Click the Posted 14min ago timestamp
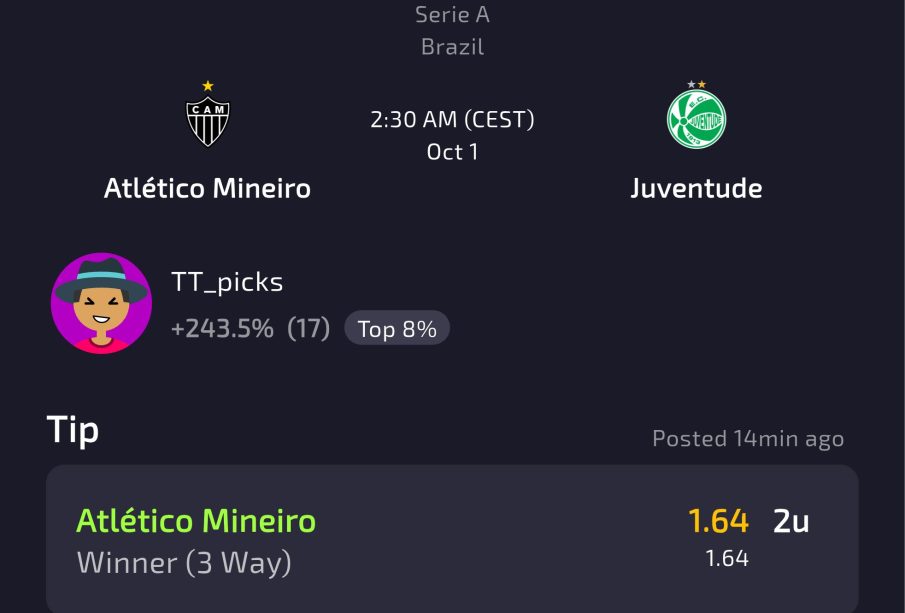The height and width of the screenshot is (613, 905). coord(747,438)
